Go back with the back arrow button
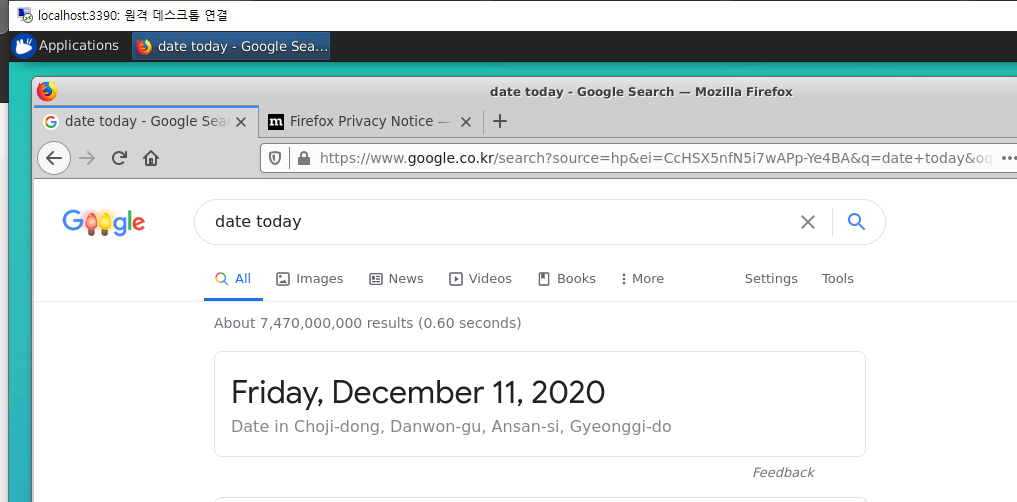 tap(54, 158)
